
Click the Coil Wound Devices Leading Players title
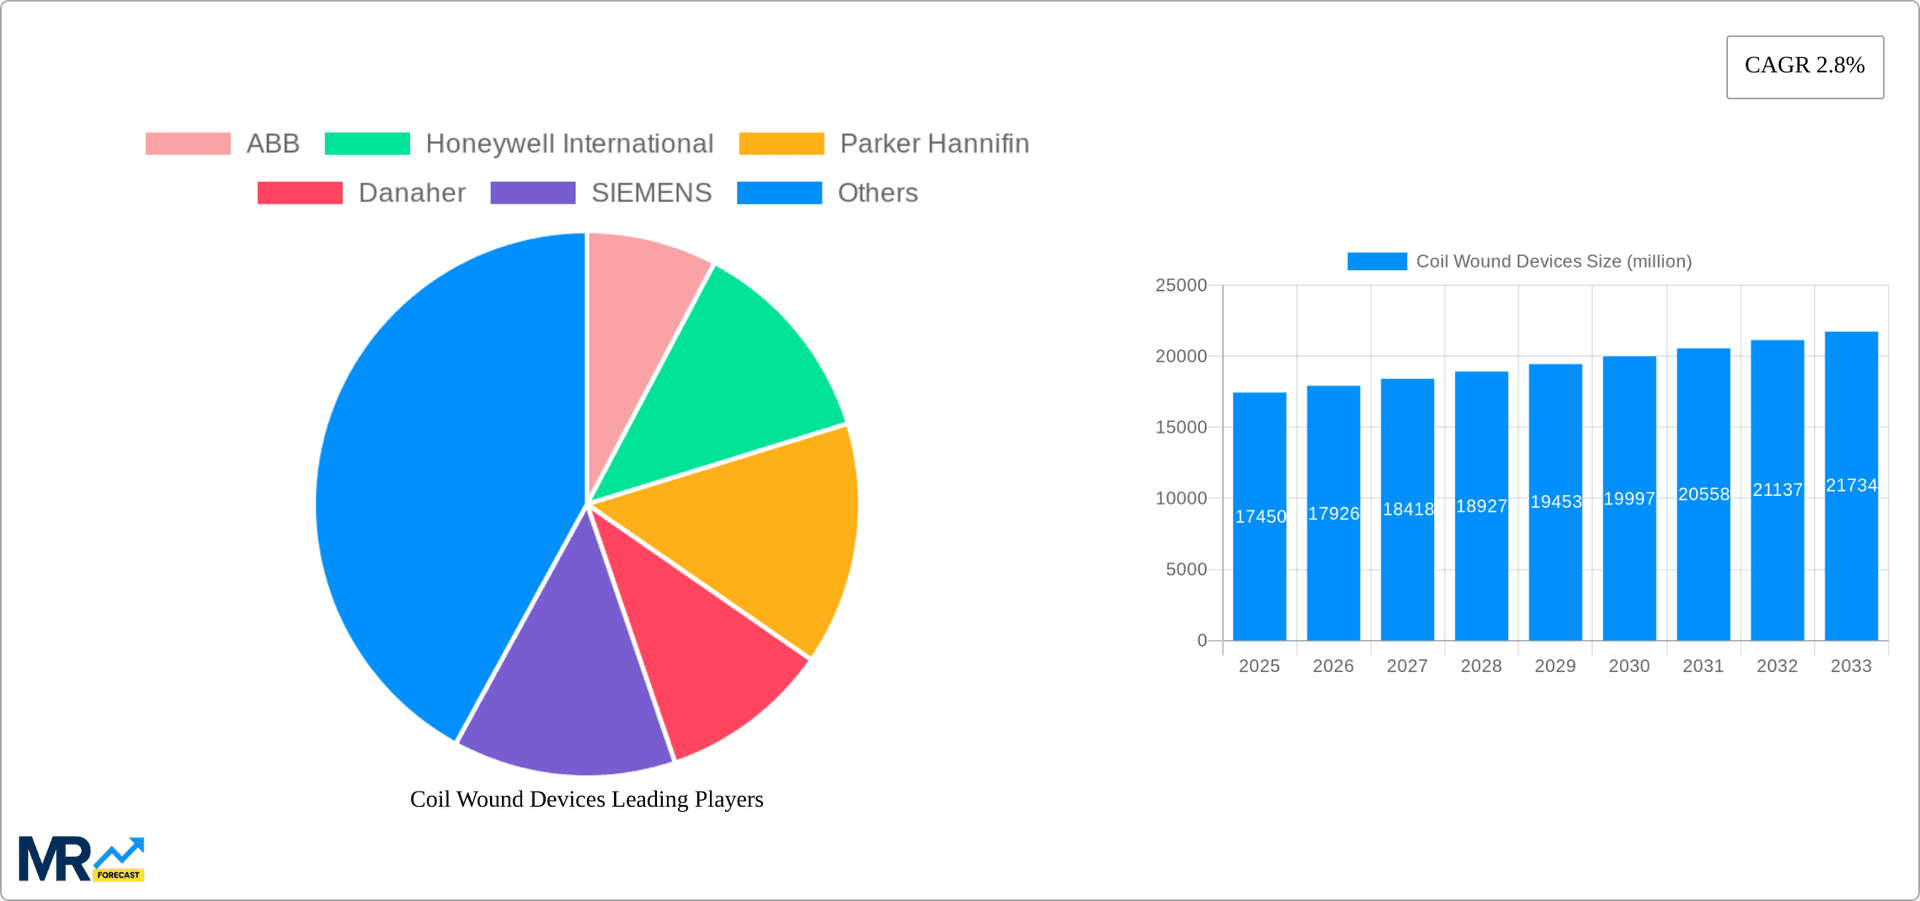pyautogui.click(x=586, y=799)
